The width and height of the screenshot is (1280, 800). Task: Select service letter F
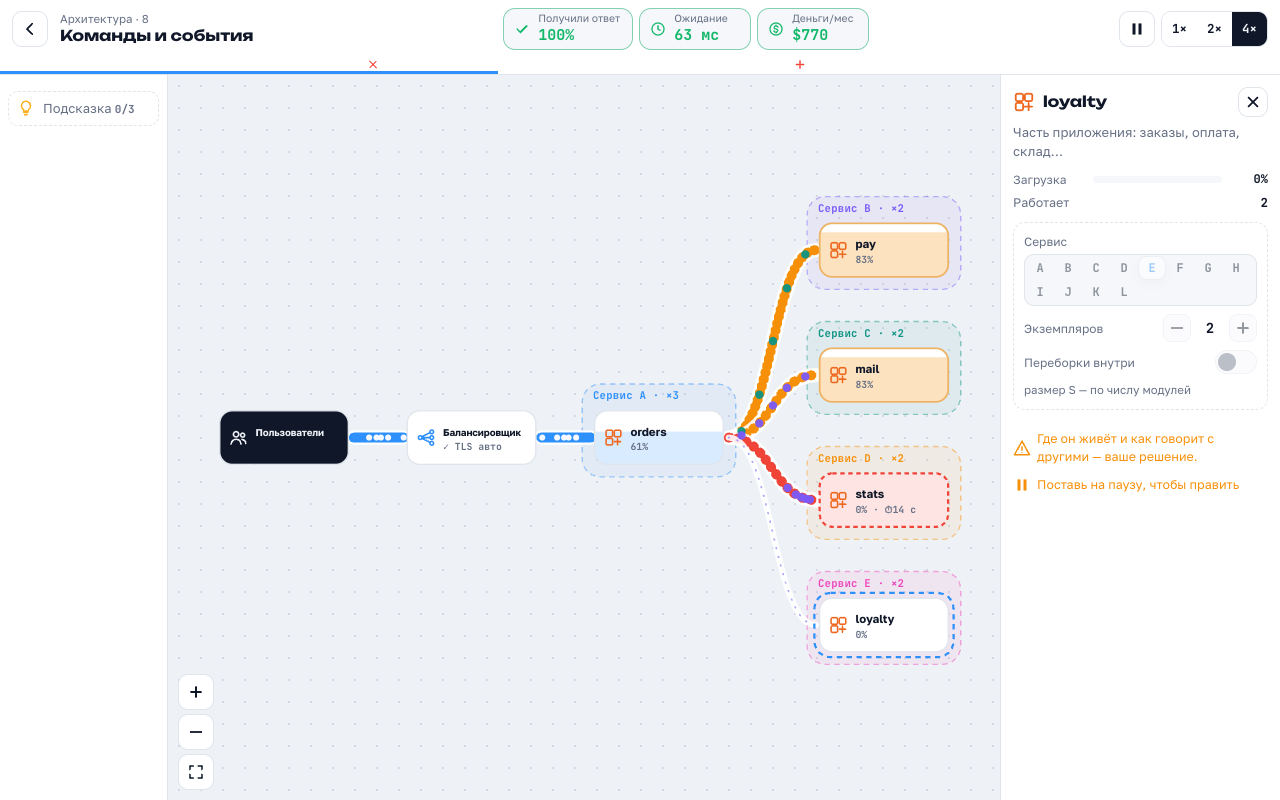pyautogui.click(x=1180, y=268)
